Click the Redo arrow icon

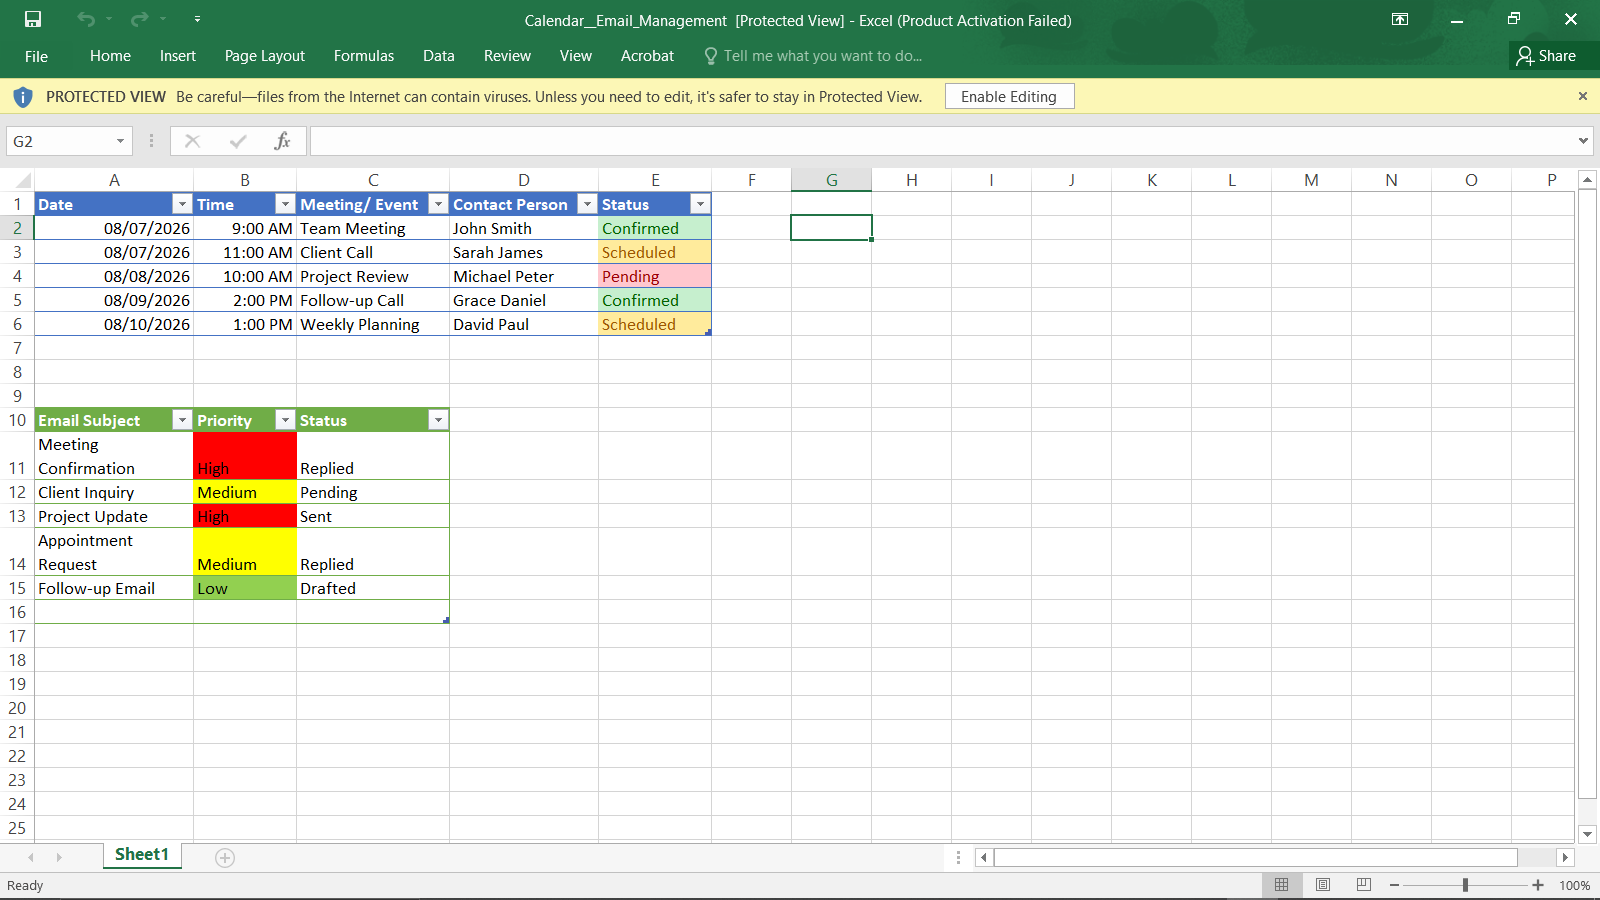click(x=139, y=19)
